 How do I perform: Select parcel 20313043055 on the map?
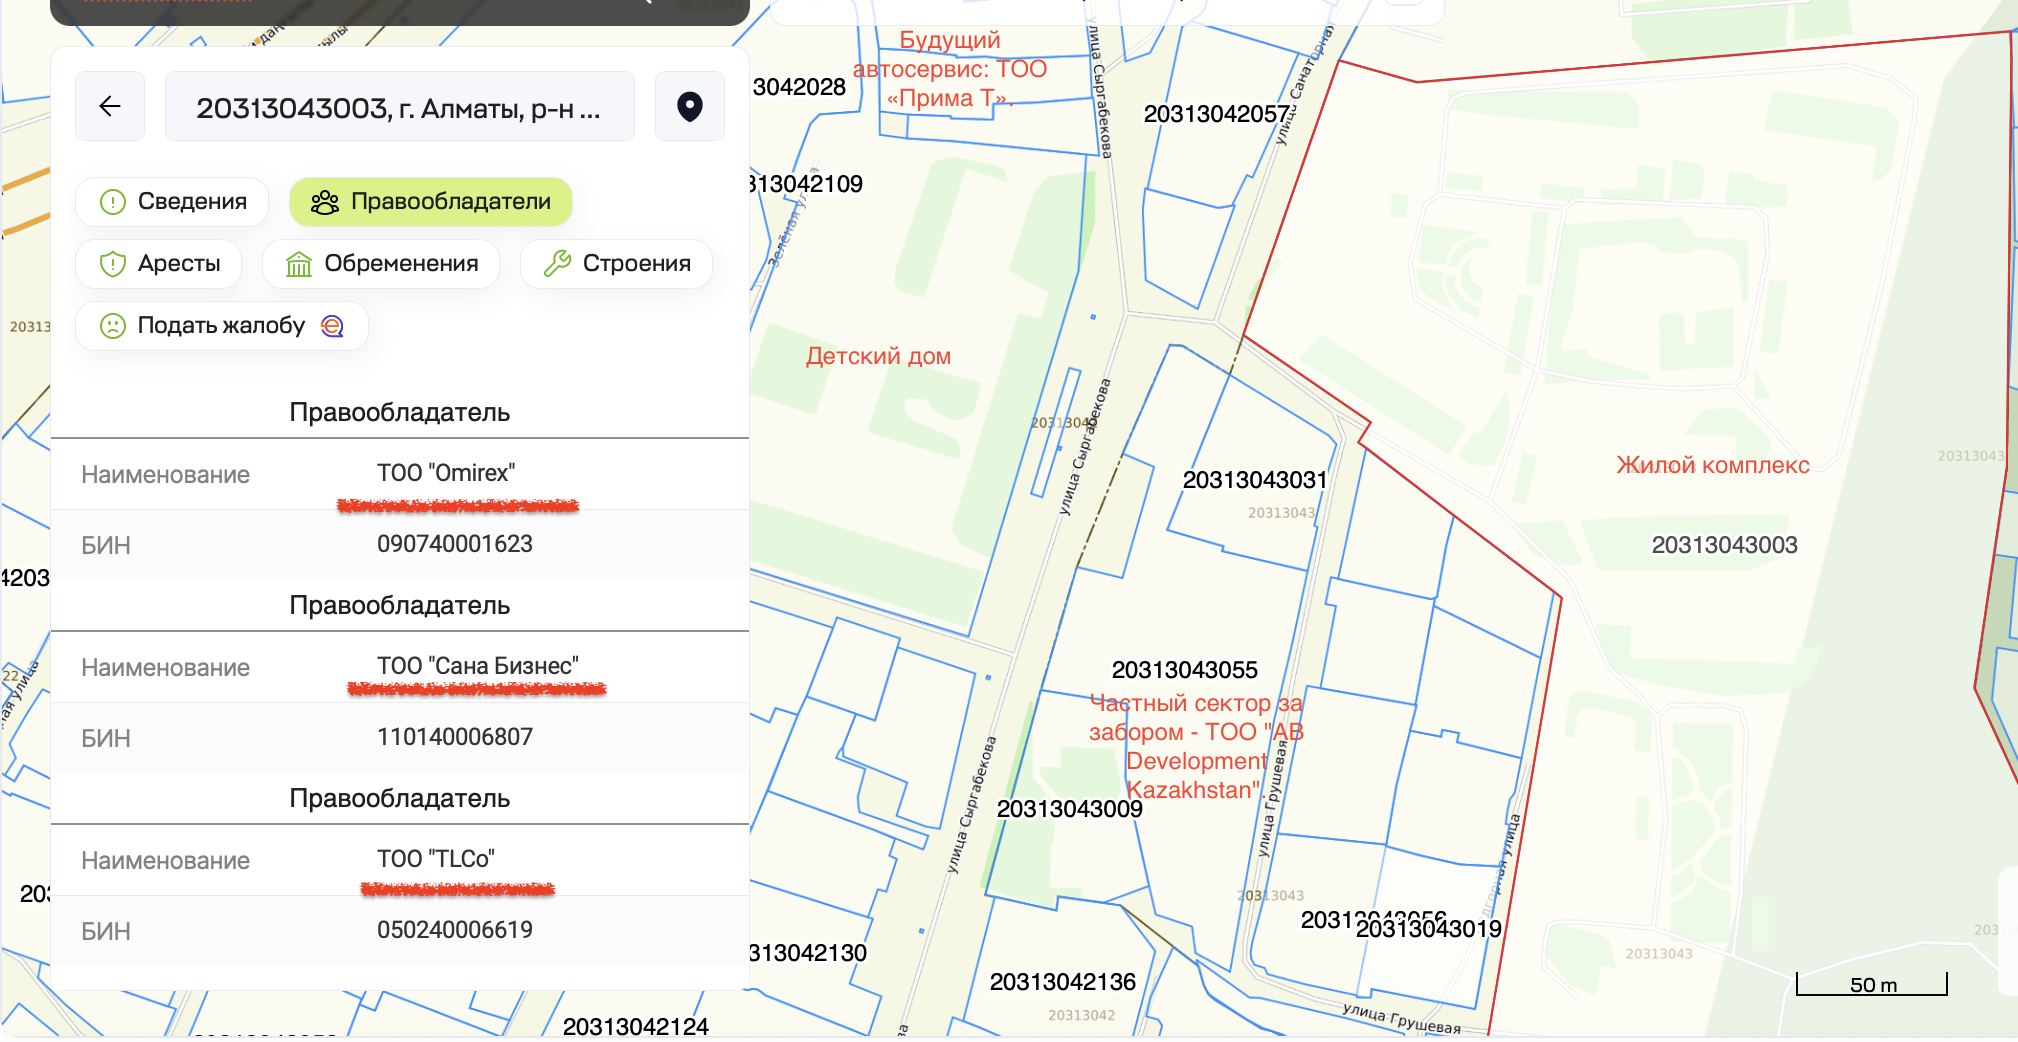tap(1184, 670)
